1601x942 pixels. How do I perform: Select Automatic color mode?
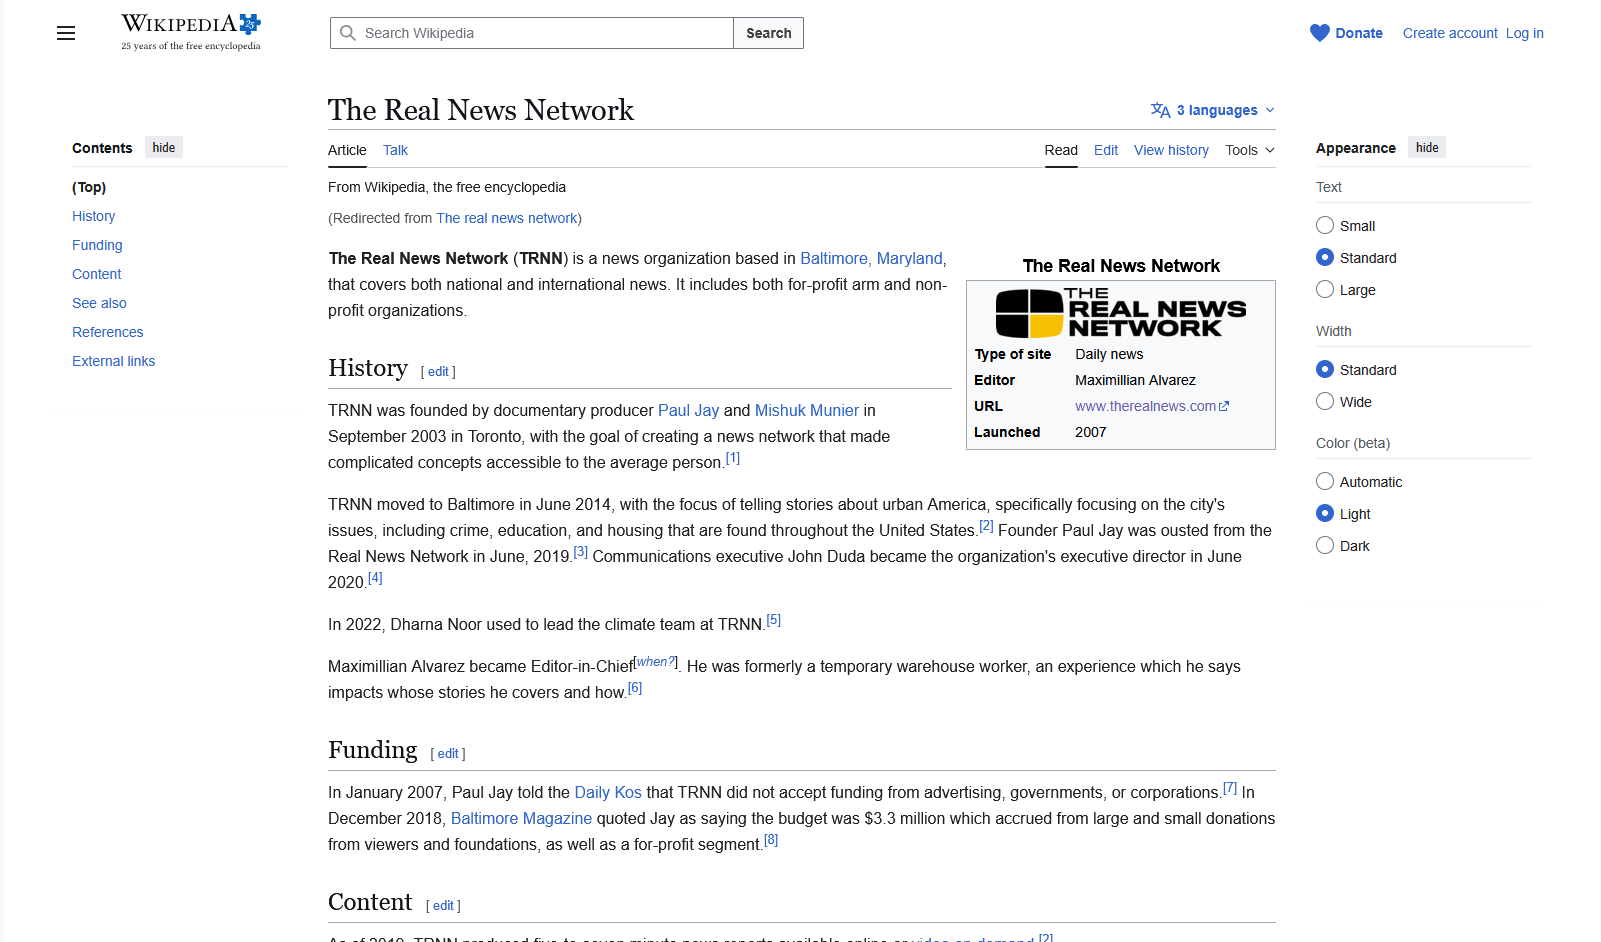tap(1325, 481)
